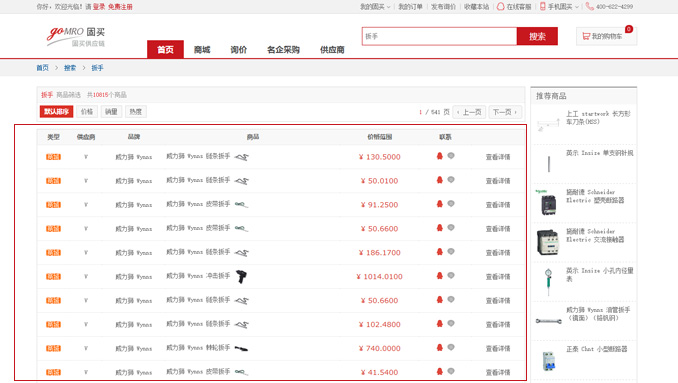The height and width of the screenshot is (383, 678).
Task: Open the ratchet wrench thumbnail in ¥740.0000 row
Action: [241, 348]
